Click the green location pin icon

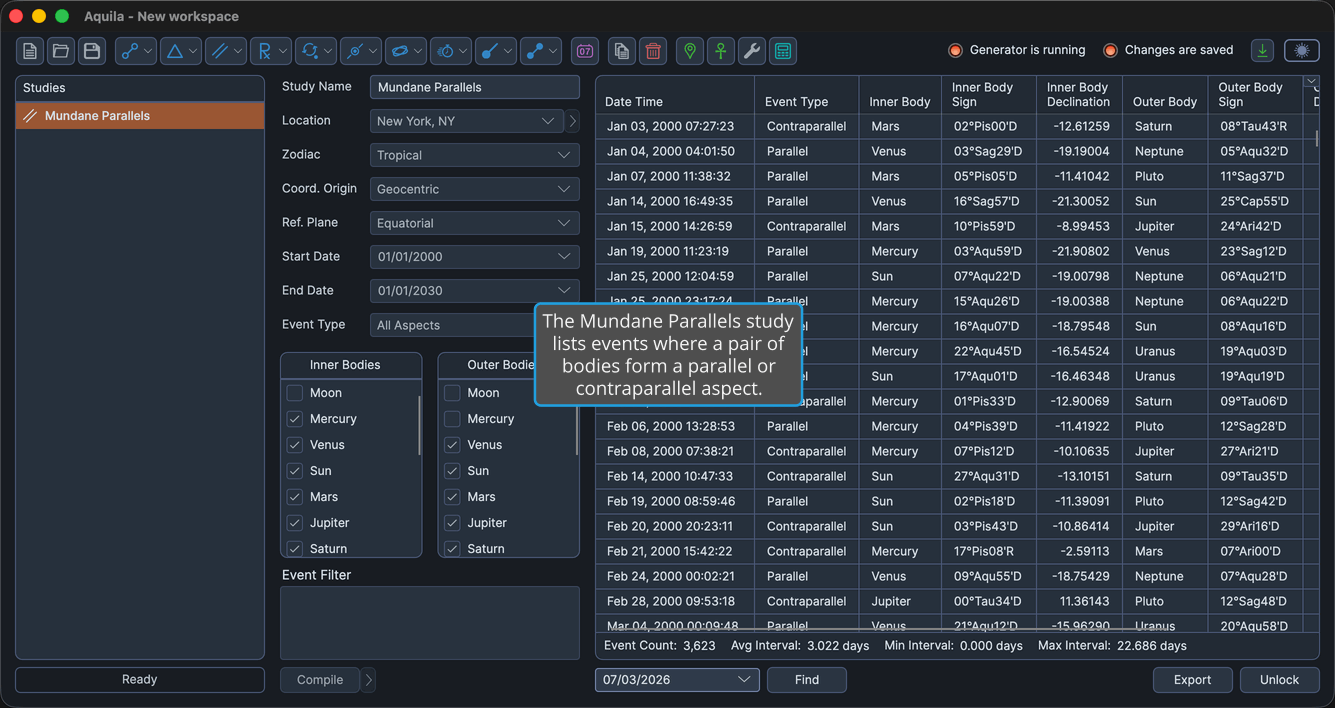click(690, 51)
